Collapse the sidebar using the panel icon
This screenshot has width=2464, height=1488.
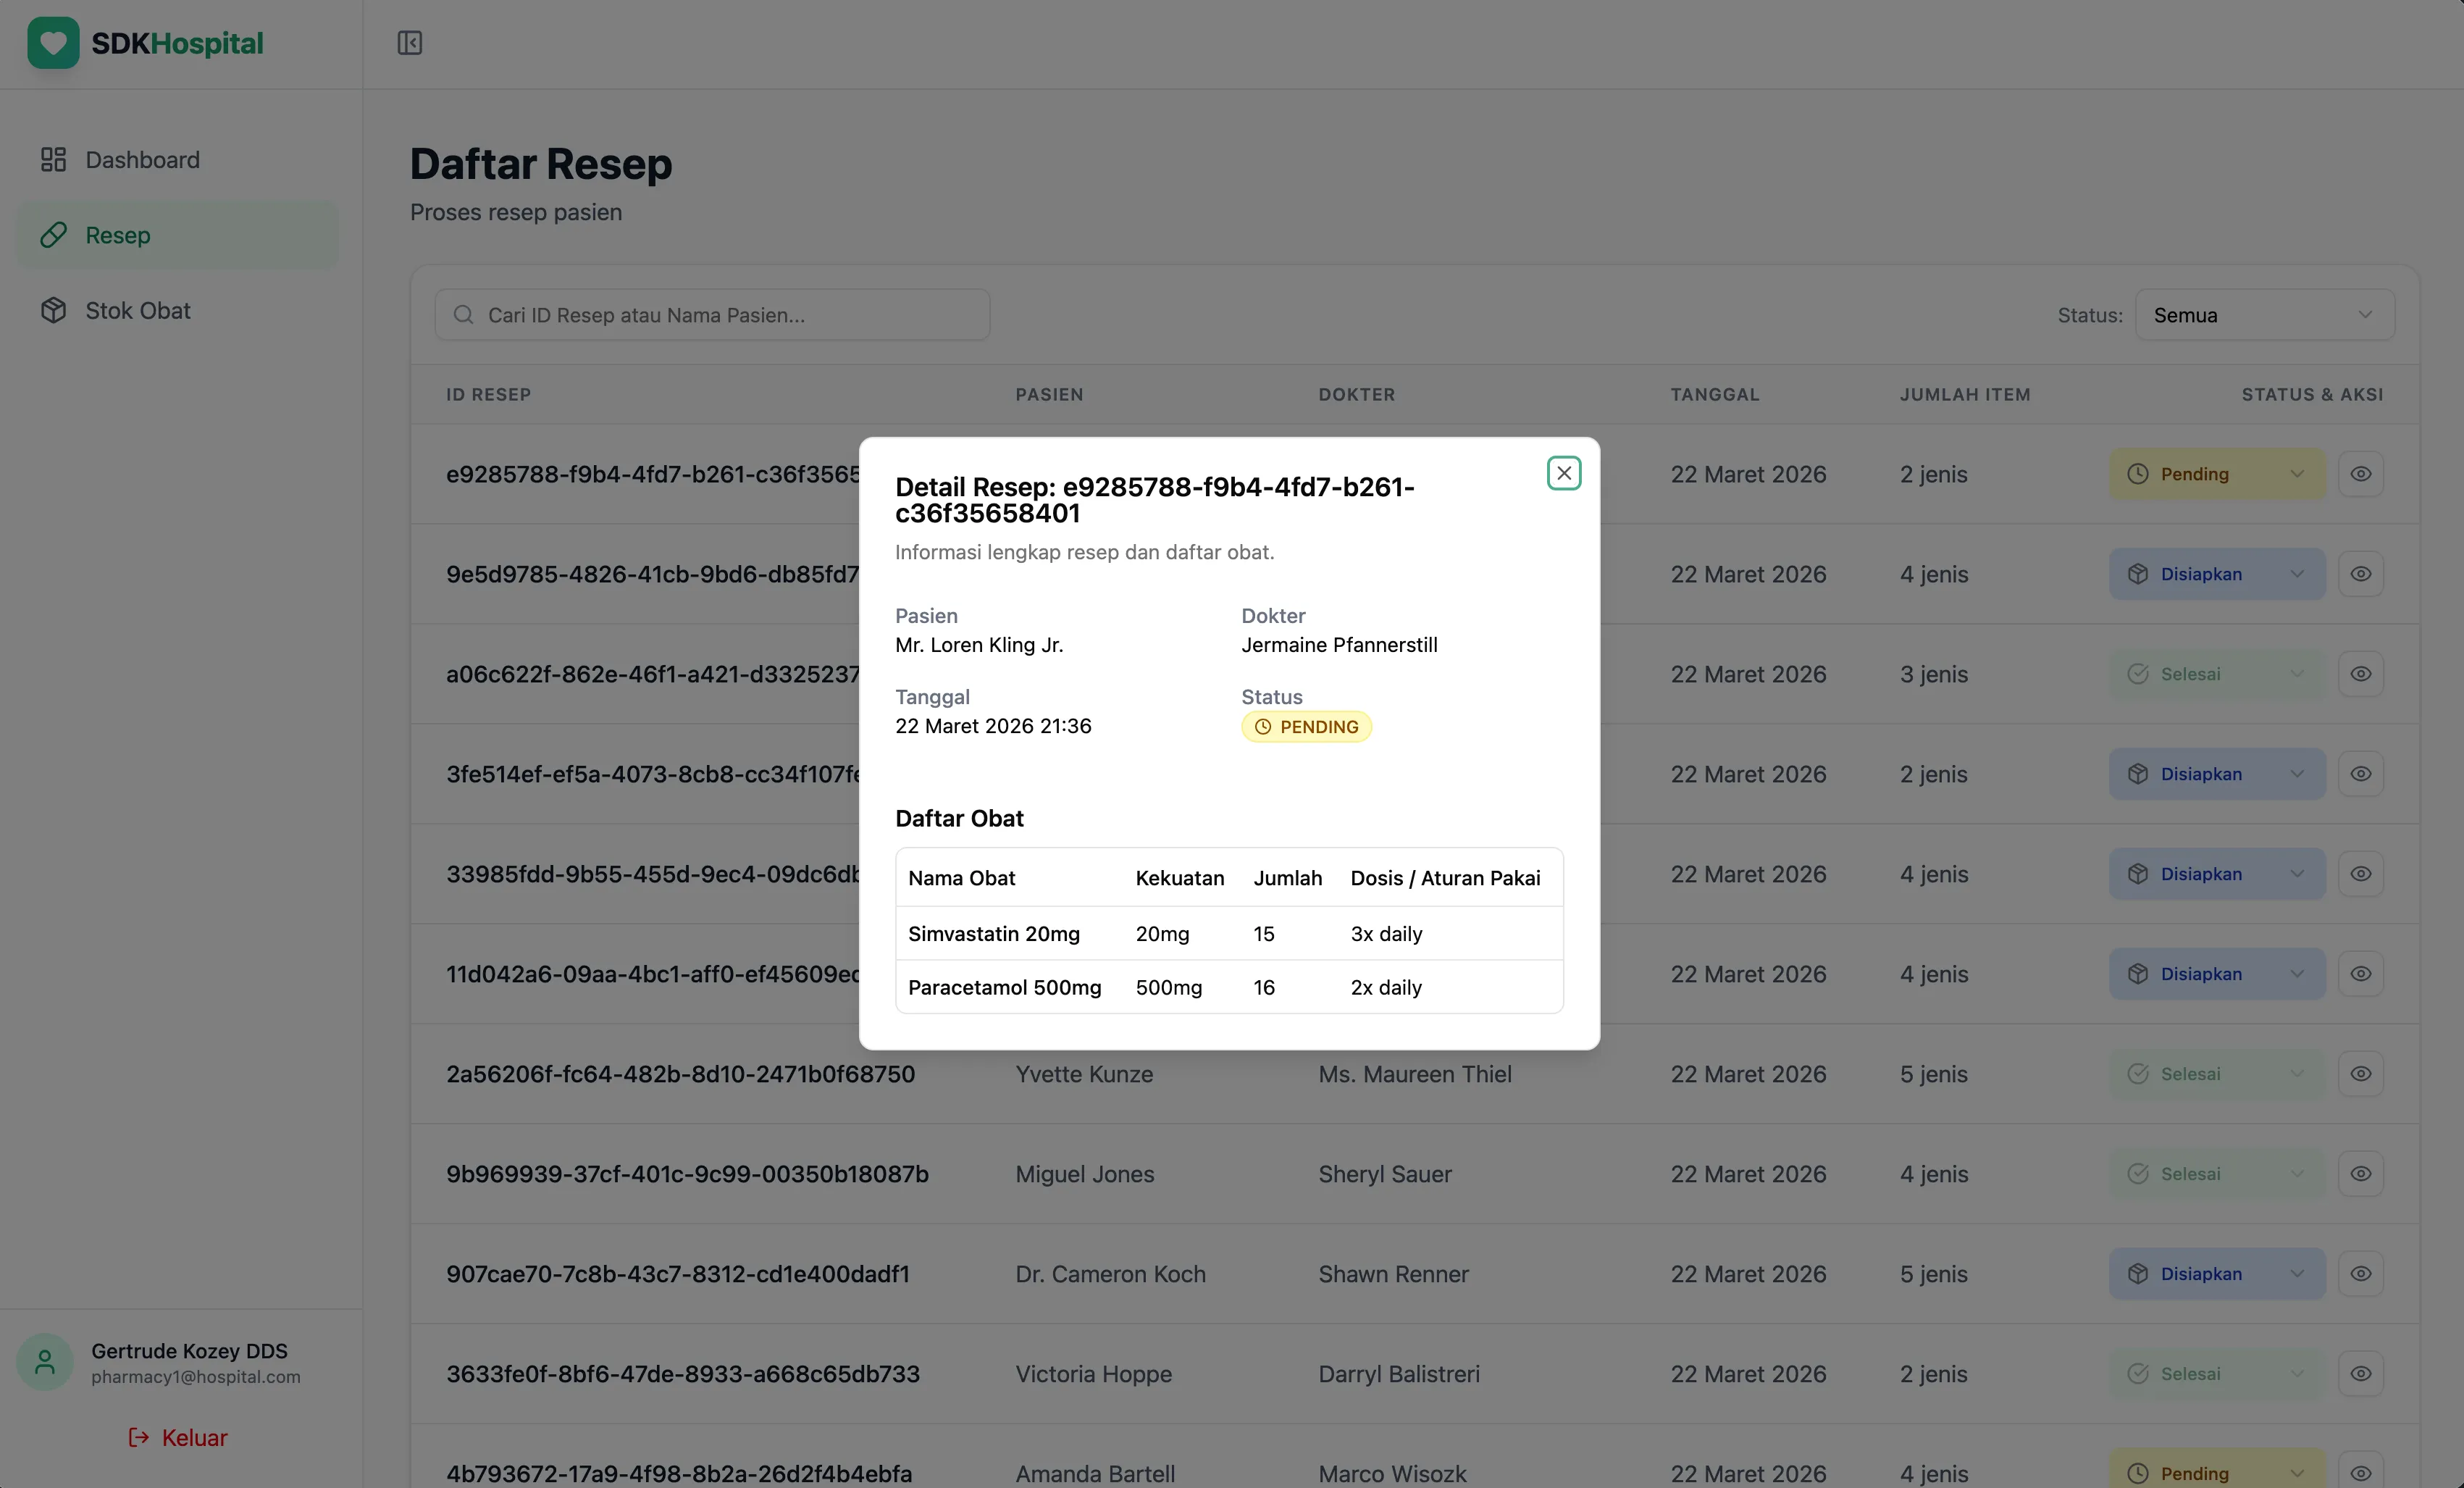(x=409, y=43)
